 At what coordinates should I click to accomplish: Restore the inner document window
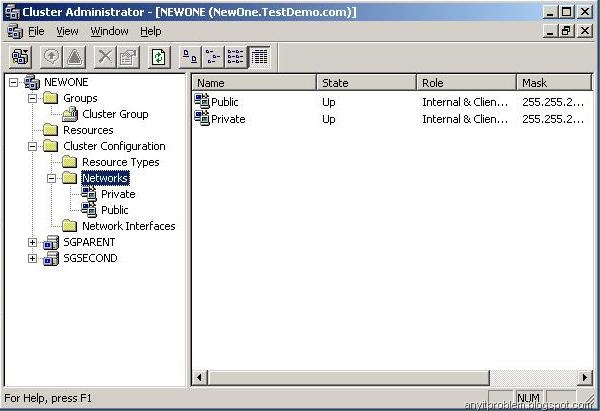coord(567,31)
